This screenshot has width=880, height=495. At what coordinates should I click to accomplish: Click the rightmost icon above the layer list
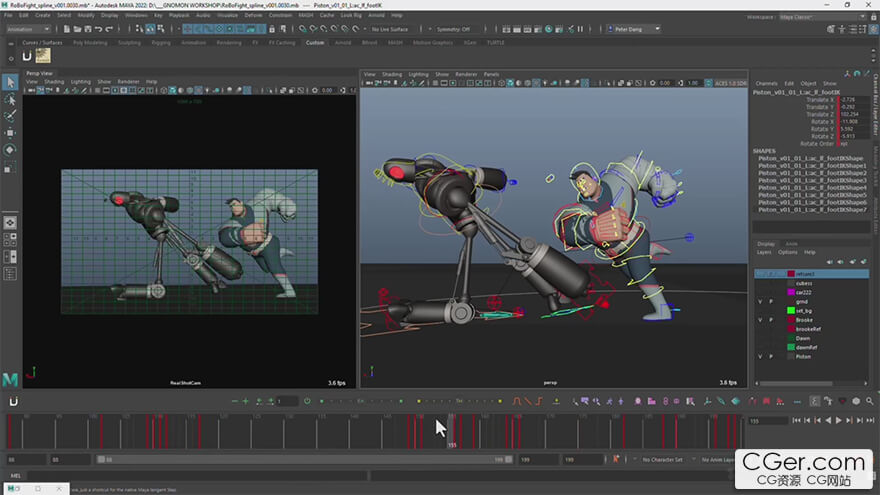(864, 262)
